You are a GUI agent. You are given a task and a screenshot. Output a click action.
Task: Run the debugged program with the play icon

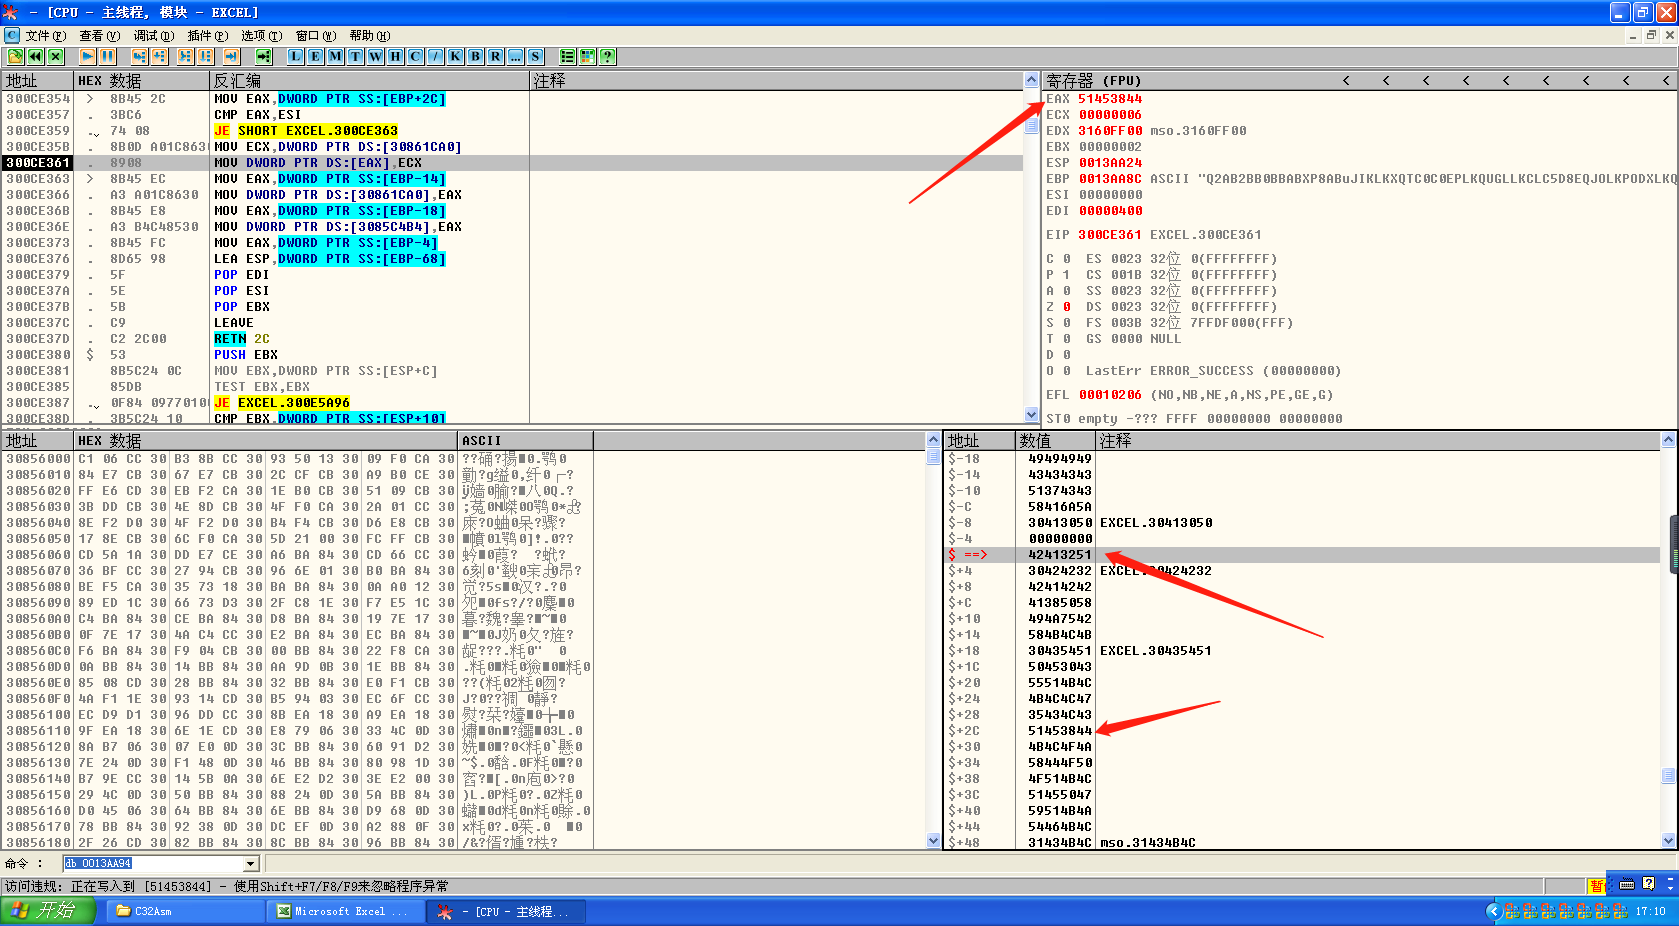click(87, 57)
